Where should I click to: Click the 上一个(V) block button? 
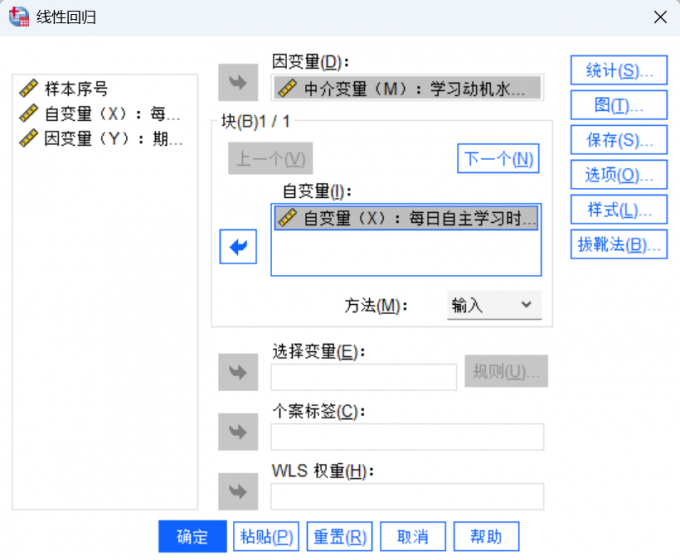click(270, 158)
